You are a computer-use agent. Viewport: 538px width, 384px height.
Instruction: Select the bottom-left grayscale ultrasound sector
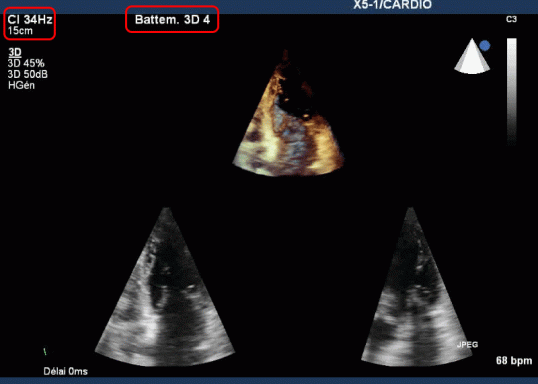165,287
